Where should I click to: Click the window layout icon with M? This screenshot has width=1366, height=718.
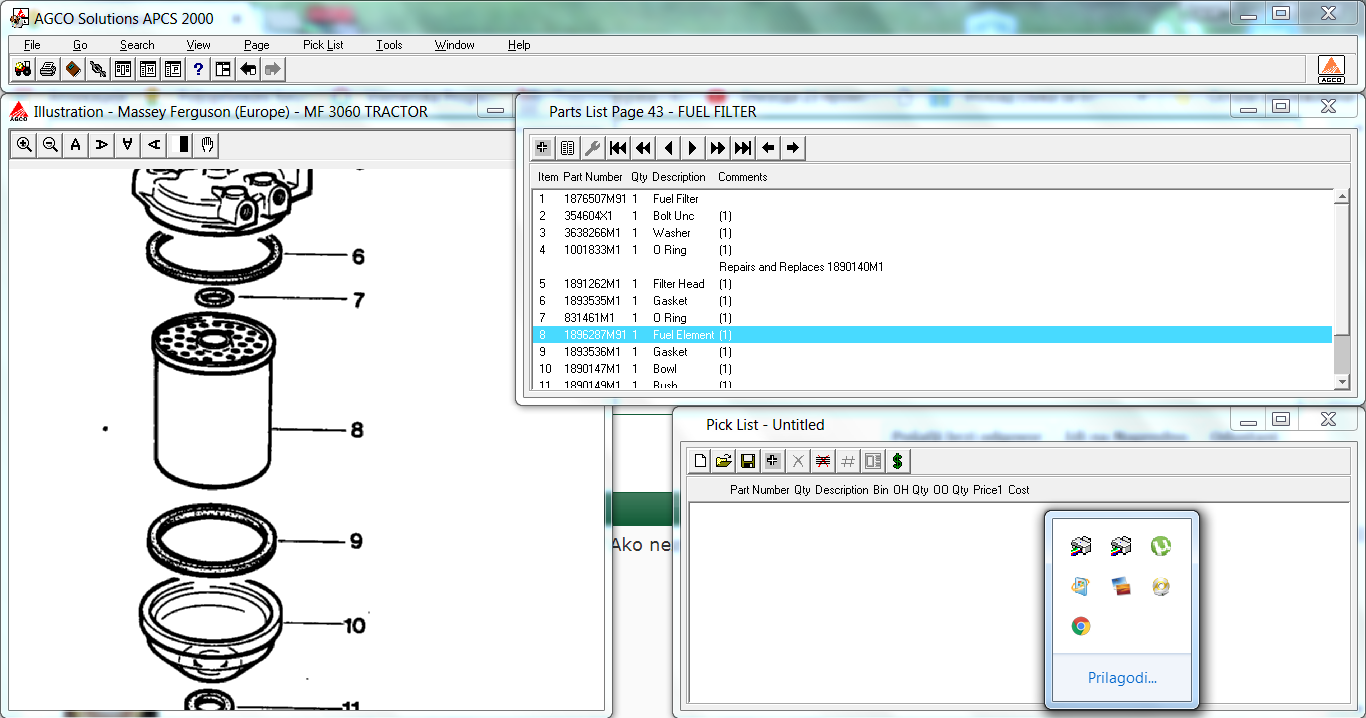[148, 69]
